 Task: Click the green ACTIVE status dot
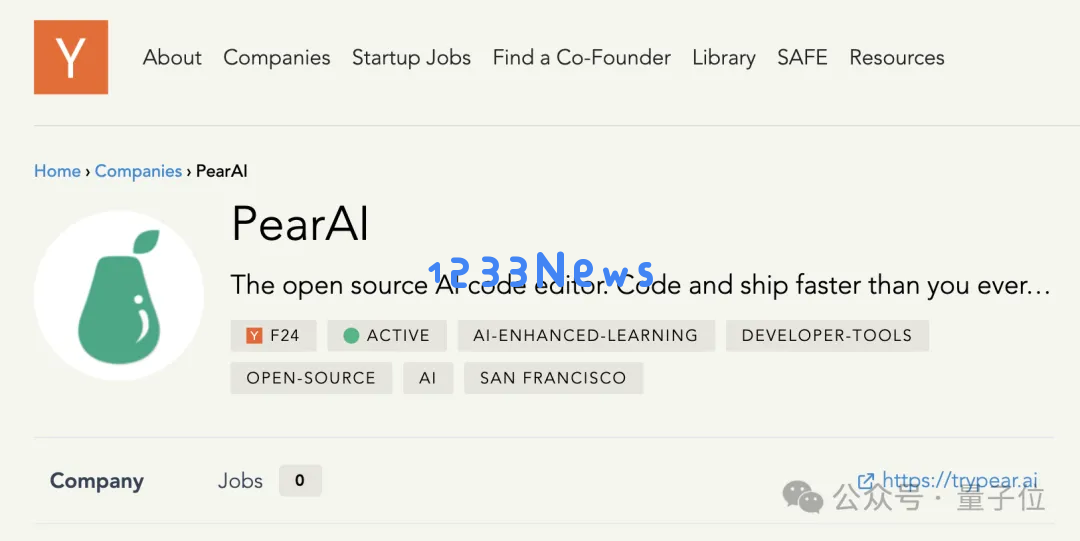(x=351, y=336)
